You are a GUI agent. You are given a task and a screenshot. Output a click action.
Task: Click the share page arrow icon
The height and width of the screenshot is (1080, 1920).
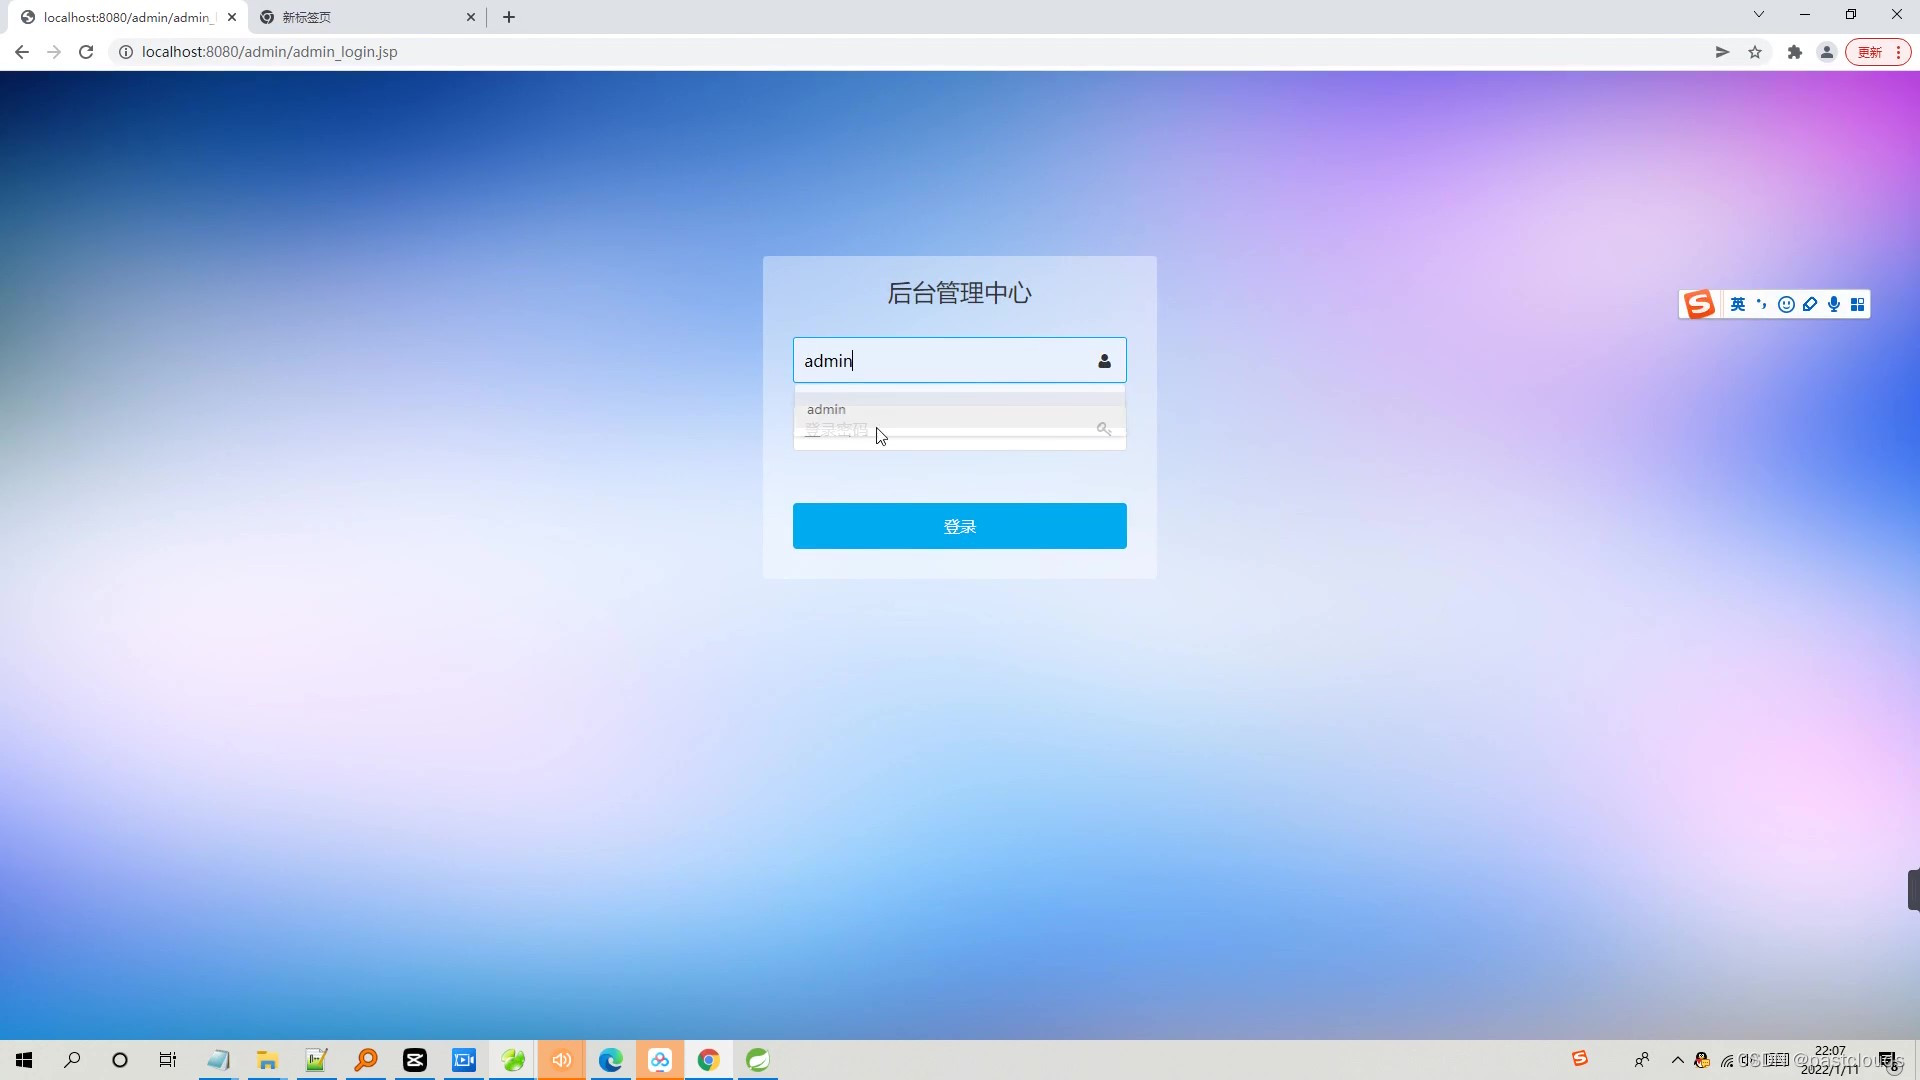coord(1722,52)
